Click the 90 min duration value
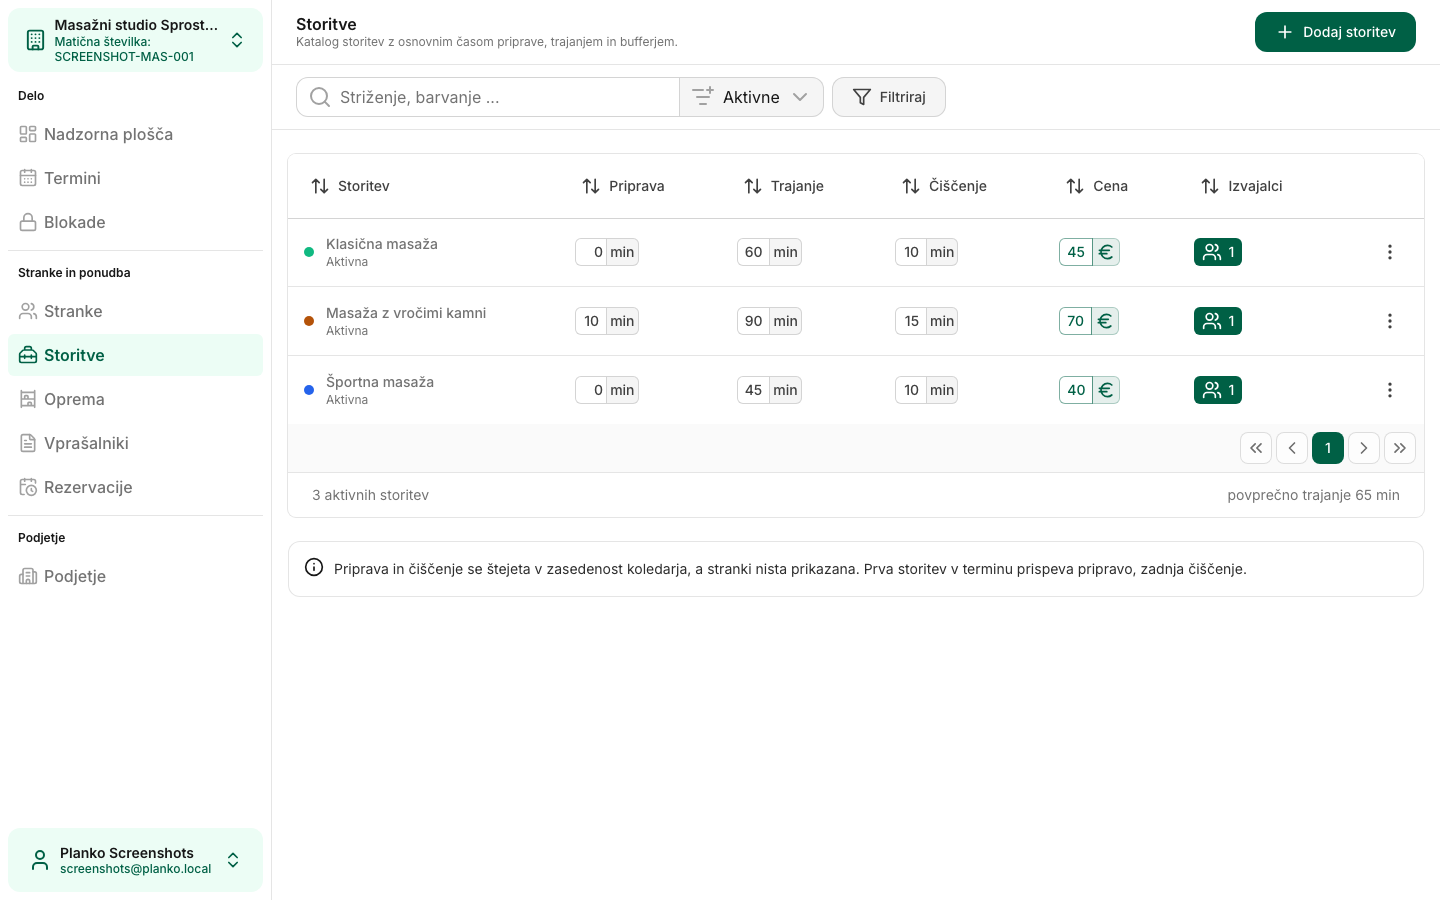 click(x=769, y=321)
